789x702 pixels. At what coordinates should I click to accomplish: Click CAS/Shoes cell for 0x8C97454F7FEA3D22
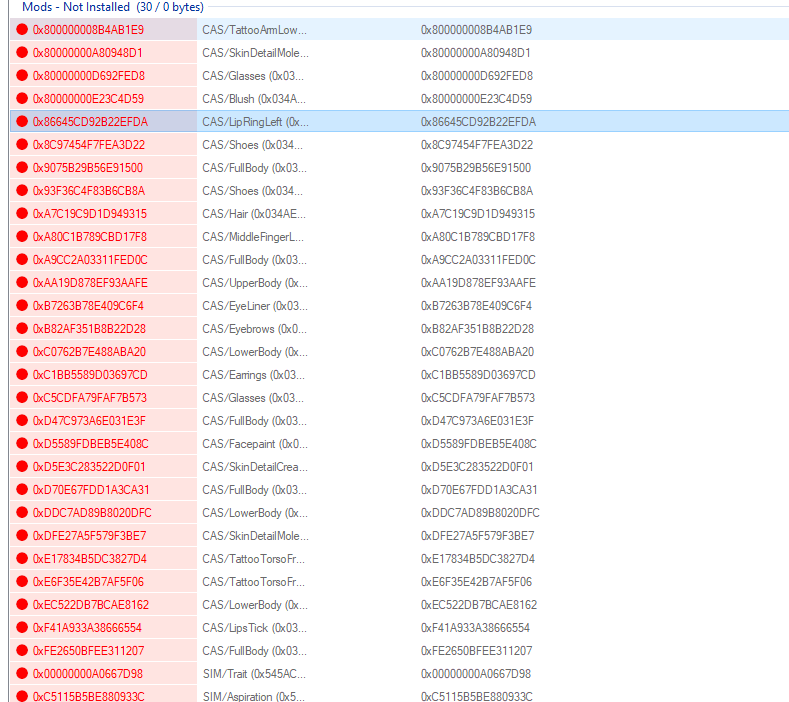(x=252, y=145)
